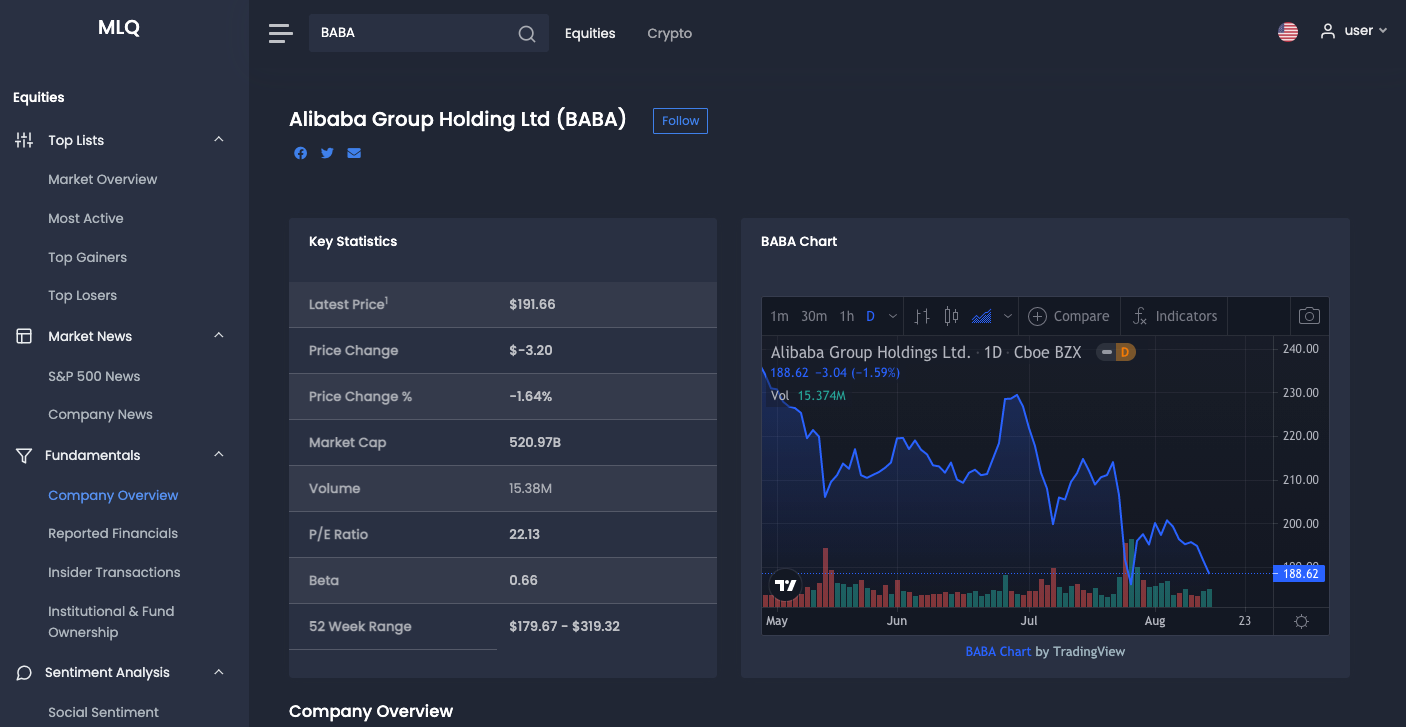
Task: Open Institutional & Fund Ownership
Action: (111, 621)
